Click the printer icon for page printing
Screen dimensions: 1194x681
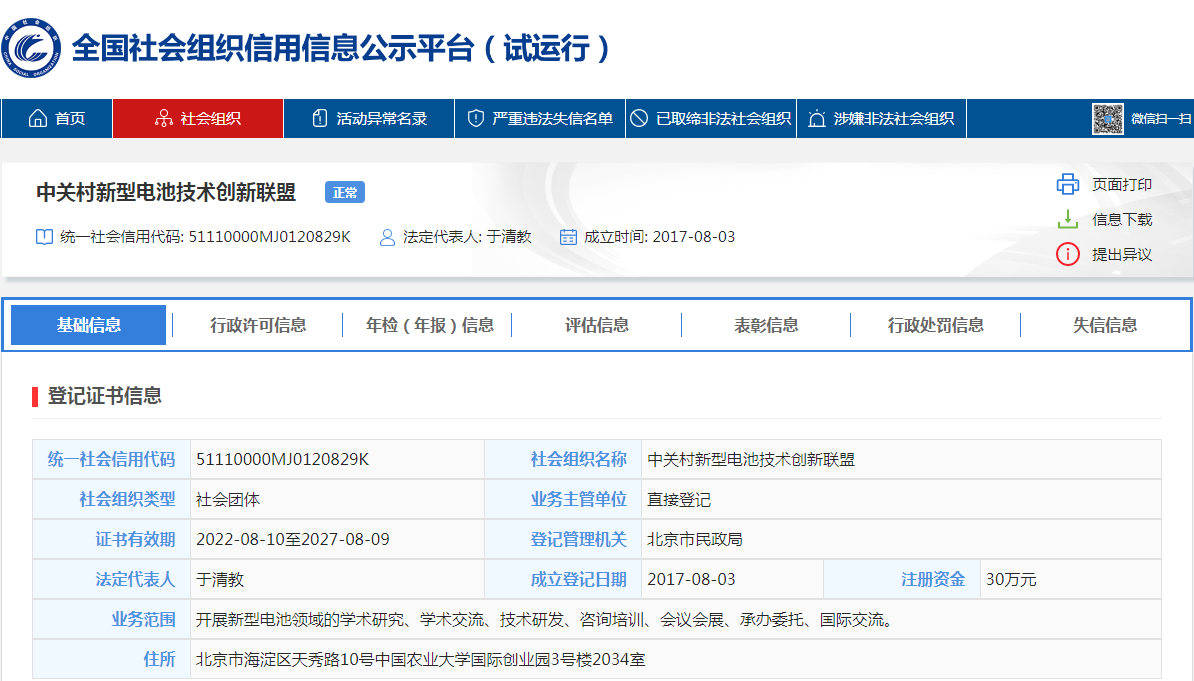[x=1068, y=185]
